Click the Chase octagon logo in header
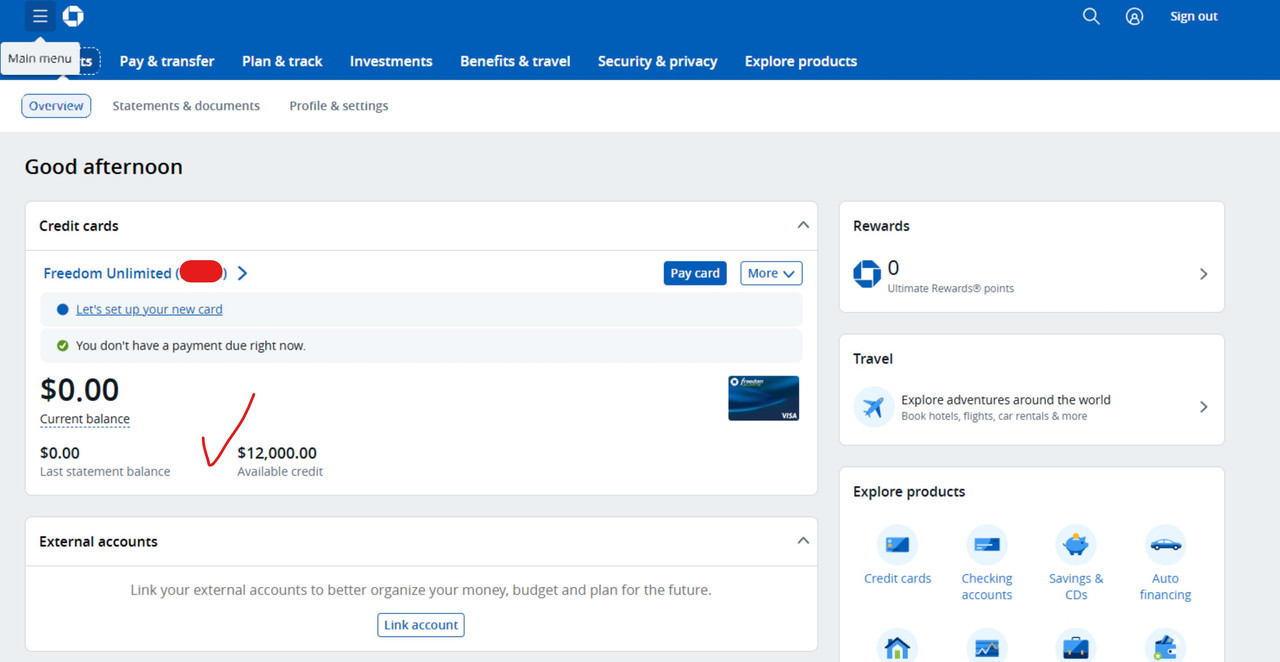 pos(73,16)
